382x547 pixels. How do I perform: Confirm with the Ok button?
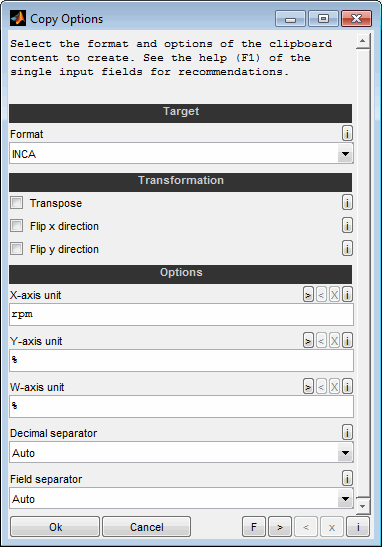55,527
